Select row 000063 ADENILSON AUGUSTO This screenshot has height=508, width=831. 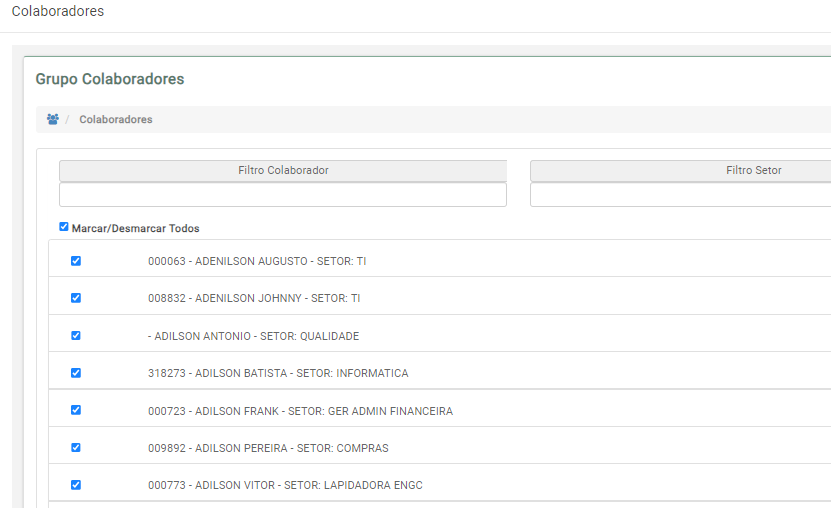coord(440,259)
